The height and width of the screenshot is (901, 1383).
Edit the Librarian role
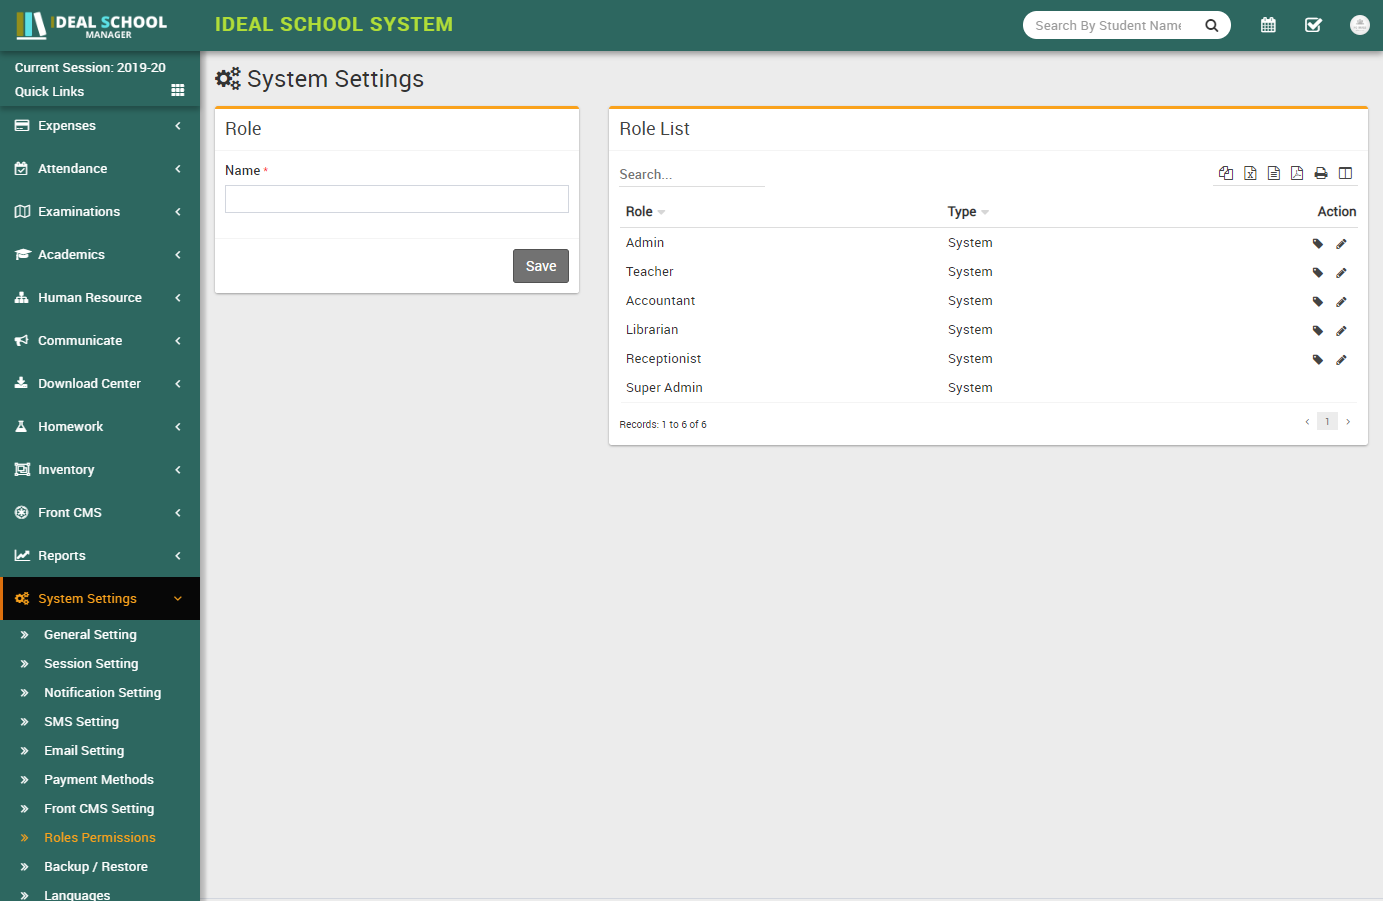pyautogui.click(x=1341, y=330)
